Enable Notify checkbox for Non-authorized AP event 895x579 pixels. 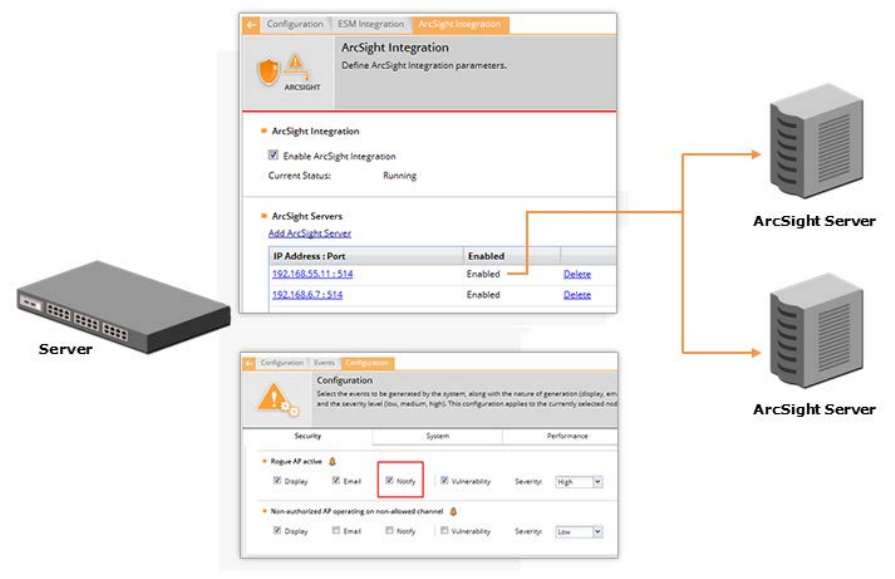389,530
